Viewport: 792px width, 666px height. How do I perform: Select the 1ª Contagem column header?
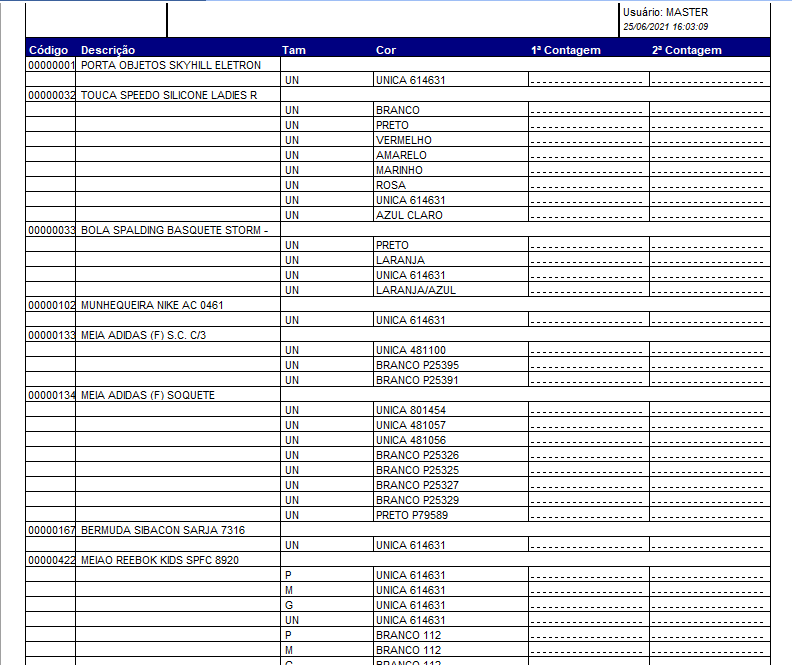(x=565, y=50)
